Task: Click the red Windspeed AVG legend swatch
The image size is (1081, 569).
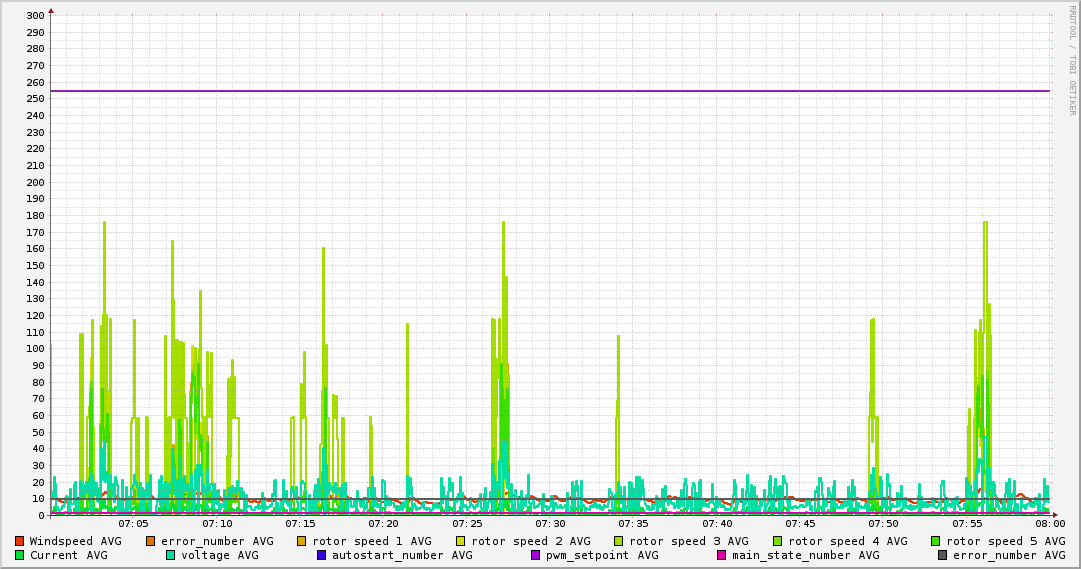Action: tap(19, 541)
